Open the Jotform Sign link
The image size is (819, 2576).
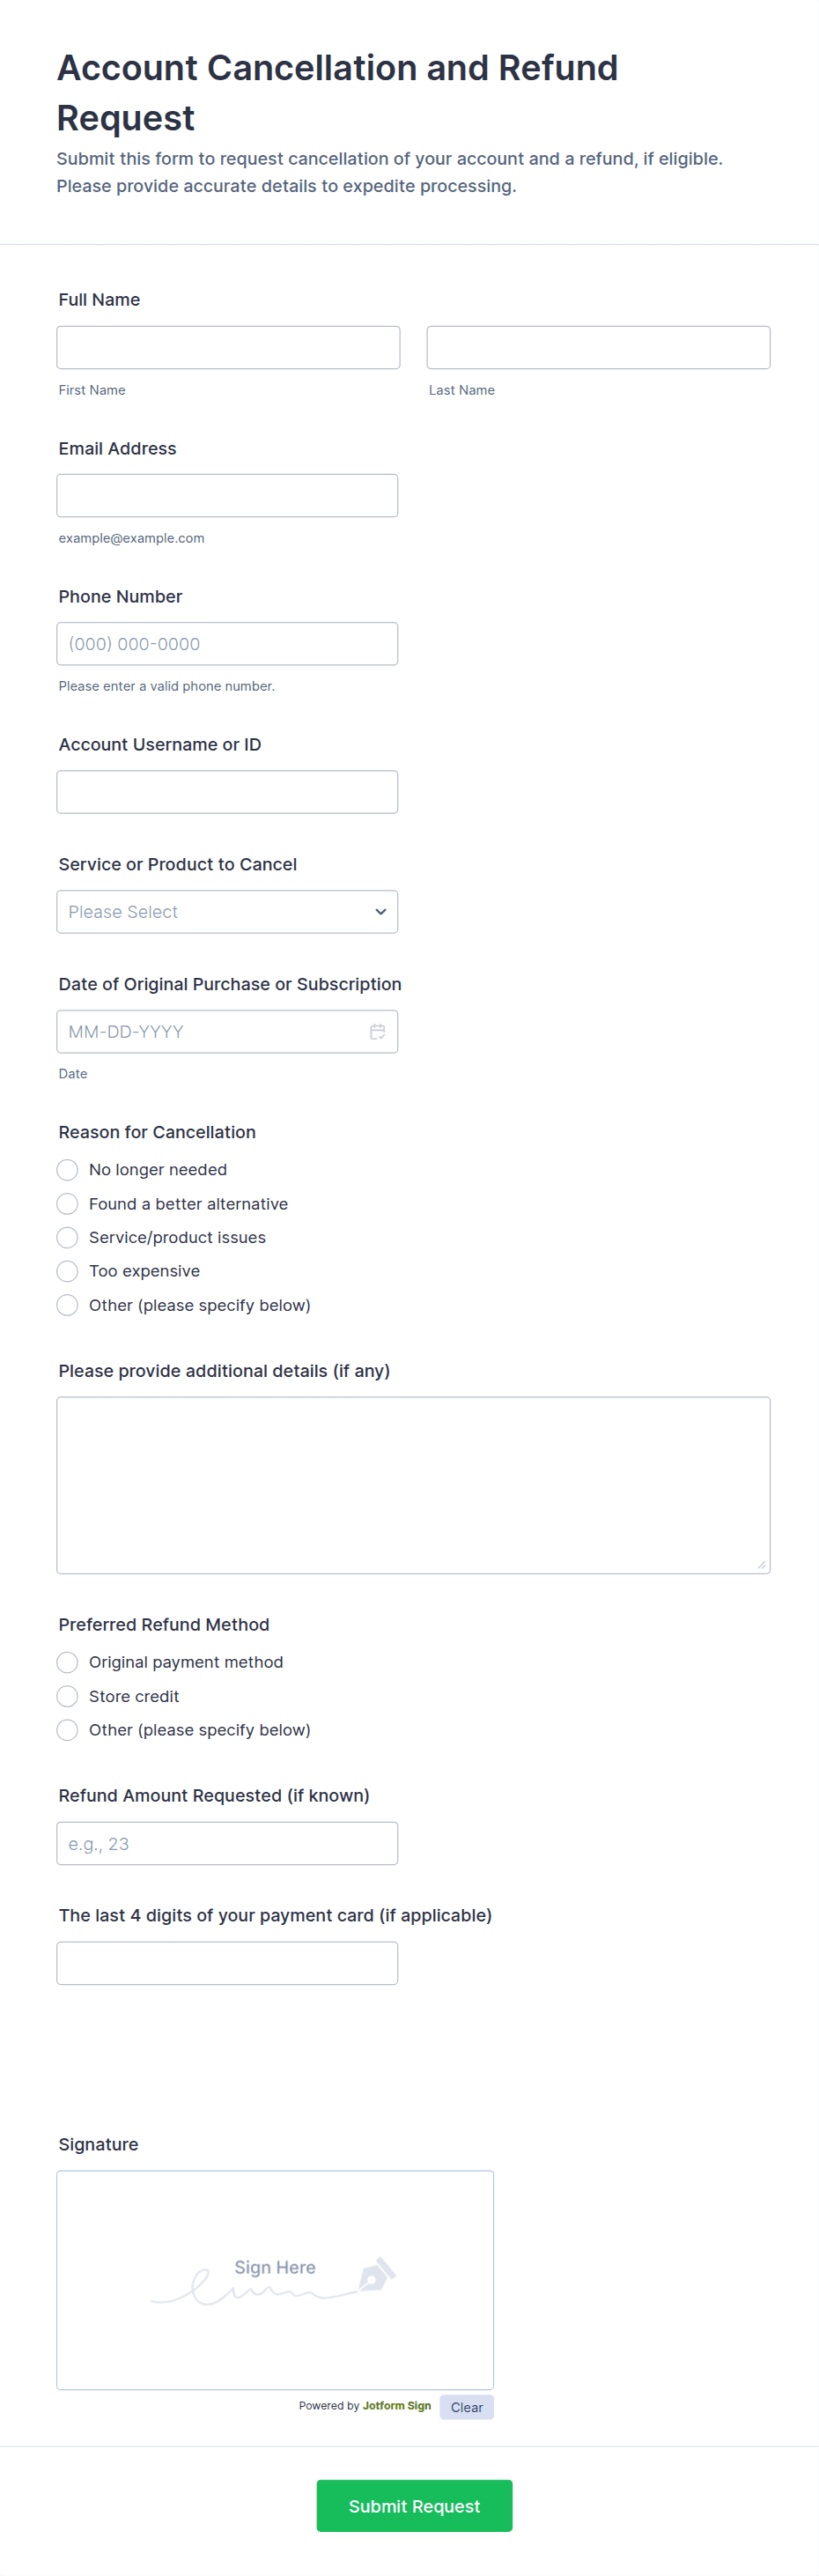click(x=396, y=2406)
